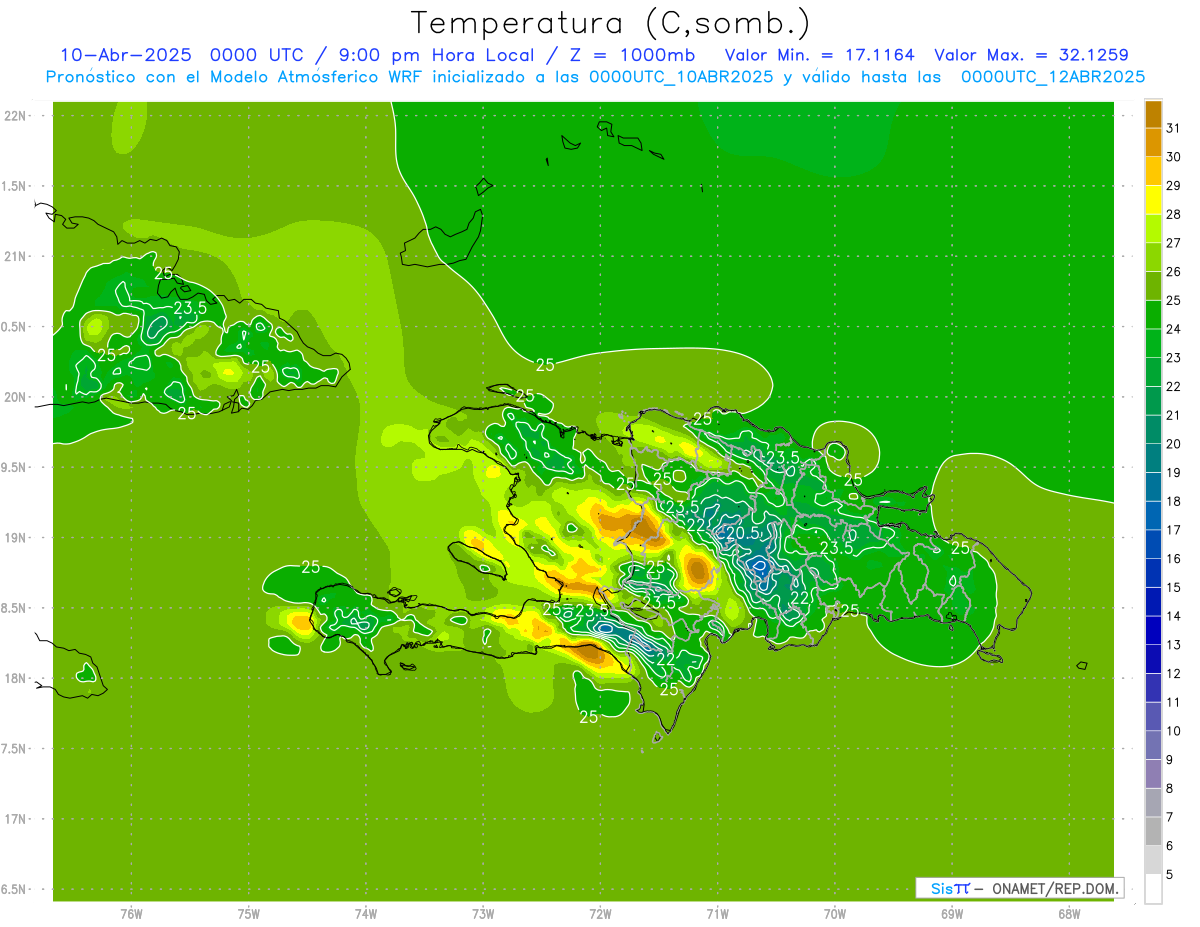Click the "69W" longitude label

952,913
